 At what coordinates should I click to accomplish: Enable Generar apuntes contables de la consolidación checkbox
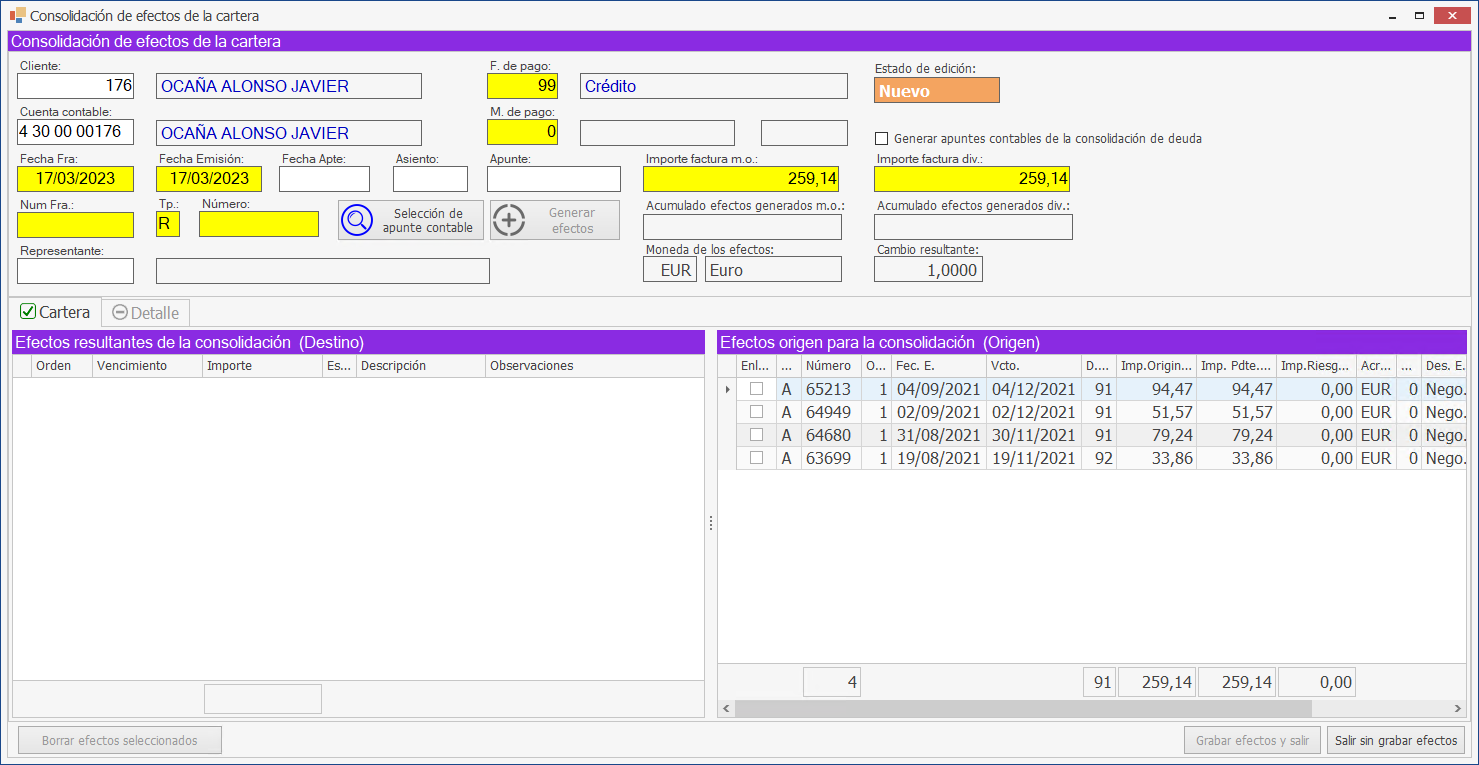pos(881,139)
